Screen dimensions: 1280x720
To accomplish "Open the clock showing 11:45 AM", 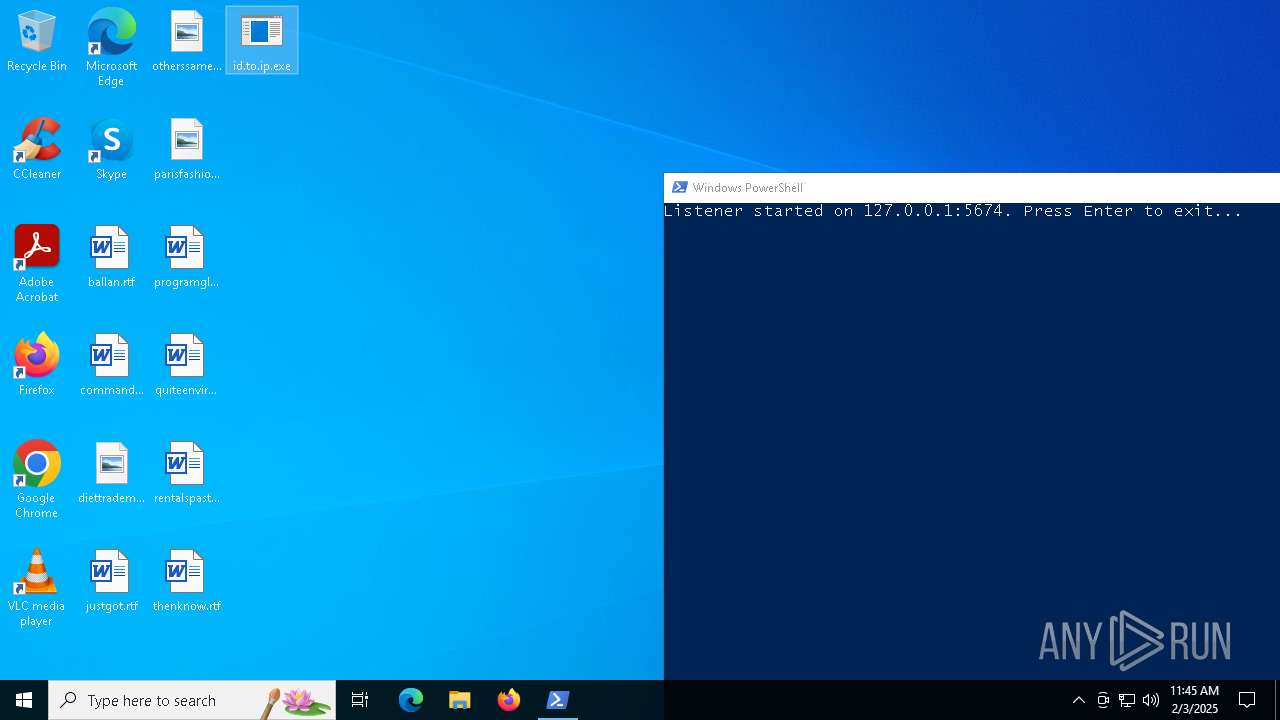I will click(x=1194, y=700).
